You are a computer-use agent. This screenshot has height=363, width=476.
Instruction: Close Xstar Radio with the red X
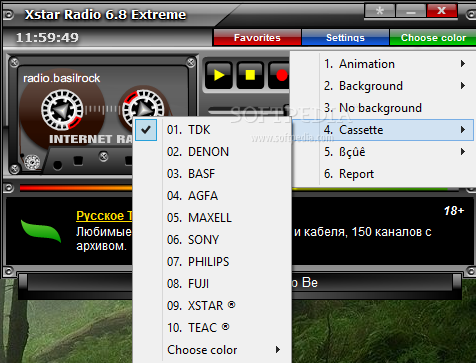click(x=442, y=11)
